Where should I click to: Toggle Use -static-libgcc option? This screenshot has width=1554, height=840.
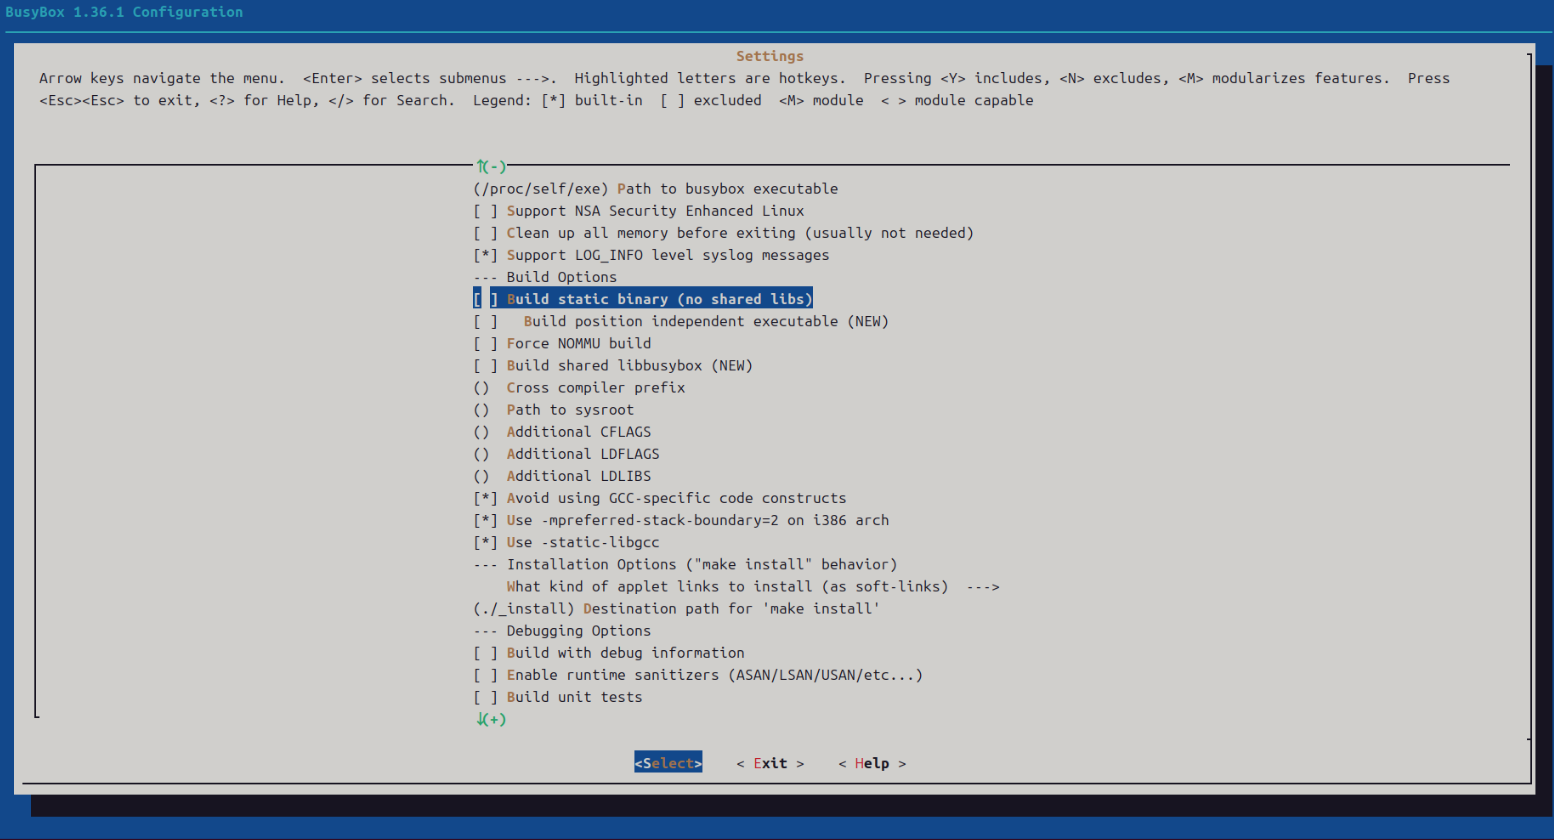(566, 542)
